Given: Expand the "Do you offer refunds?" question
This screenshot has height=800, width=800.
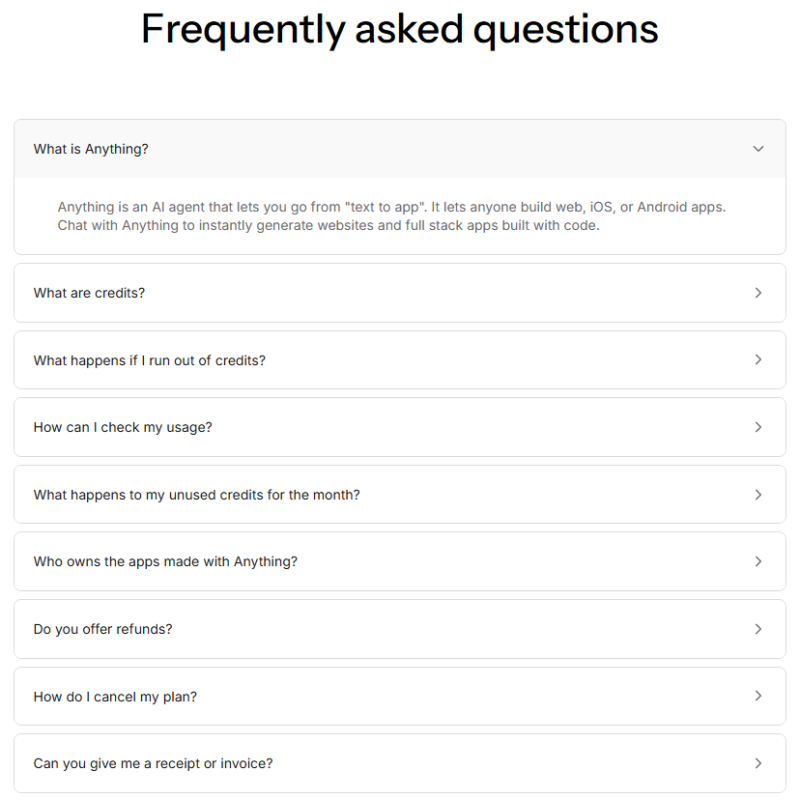Looking at the screenshot, I should coord(103,629).
